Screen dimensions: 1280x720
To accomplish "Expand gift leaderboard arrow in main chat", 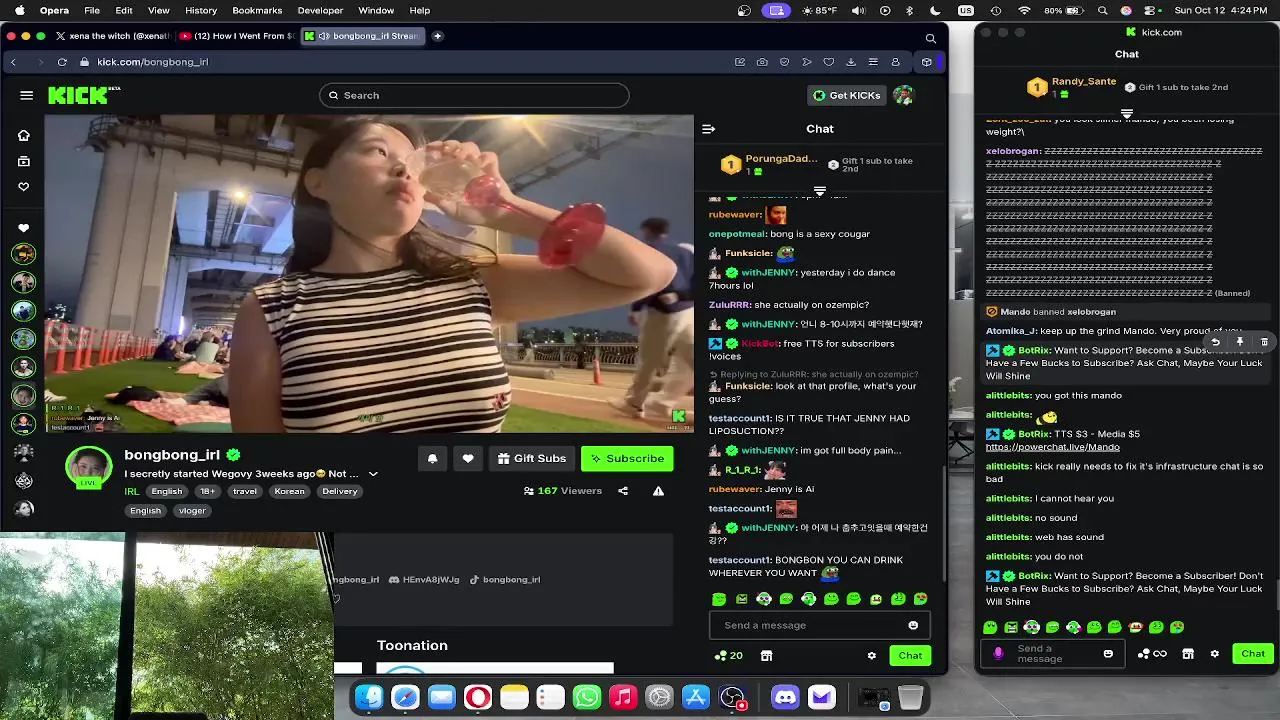I will (820, 190).
